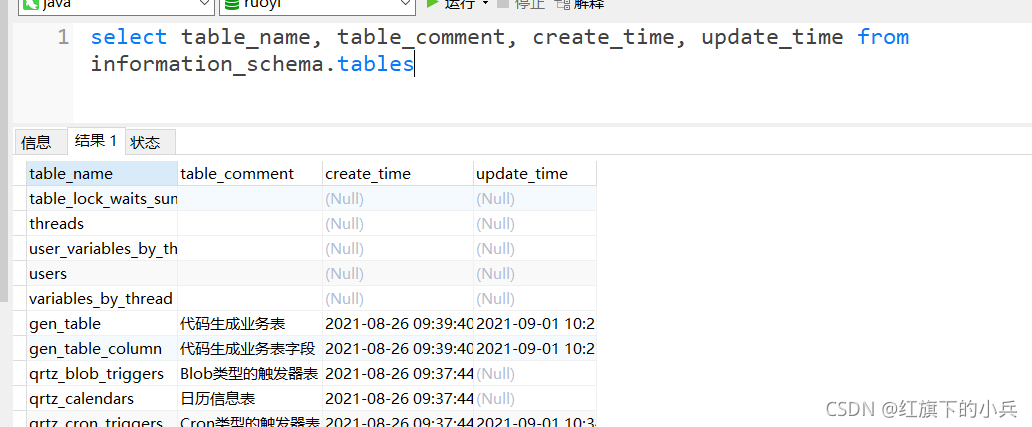Click the 代码生成业务表 comment cell
This screenshot has width=1032, height=427.
click(250, 324)
